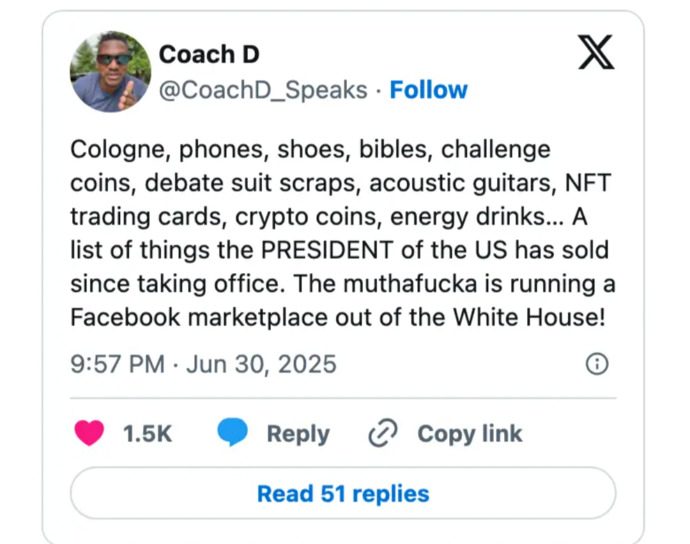Image resolution: width=690 pixels, height=544 pixels.
Task: Click the X logo in the tweet's corner
Action: [596, 52]
